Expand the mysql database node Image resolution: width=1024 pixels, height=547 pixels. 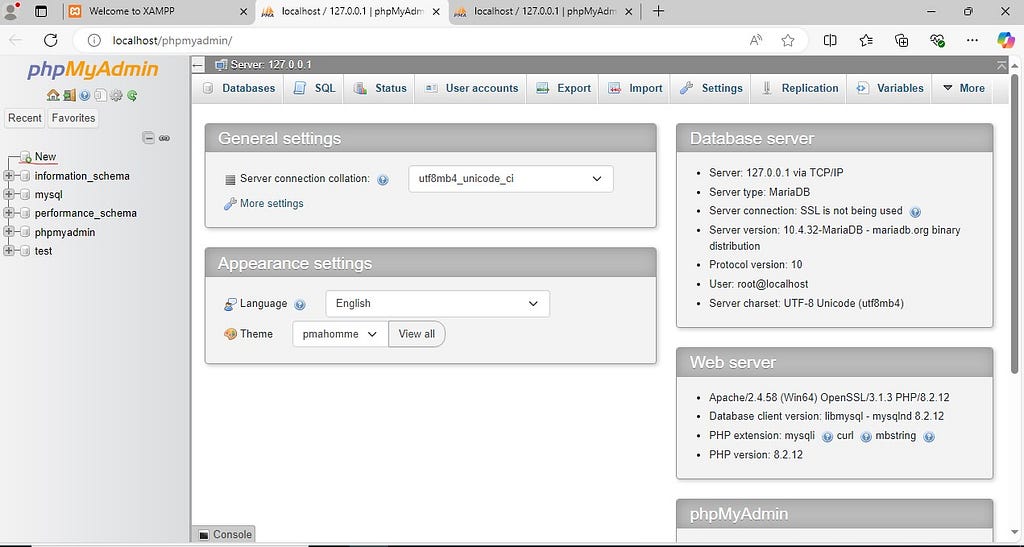click(8, 195)
